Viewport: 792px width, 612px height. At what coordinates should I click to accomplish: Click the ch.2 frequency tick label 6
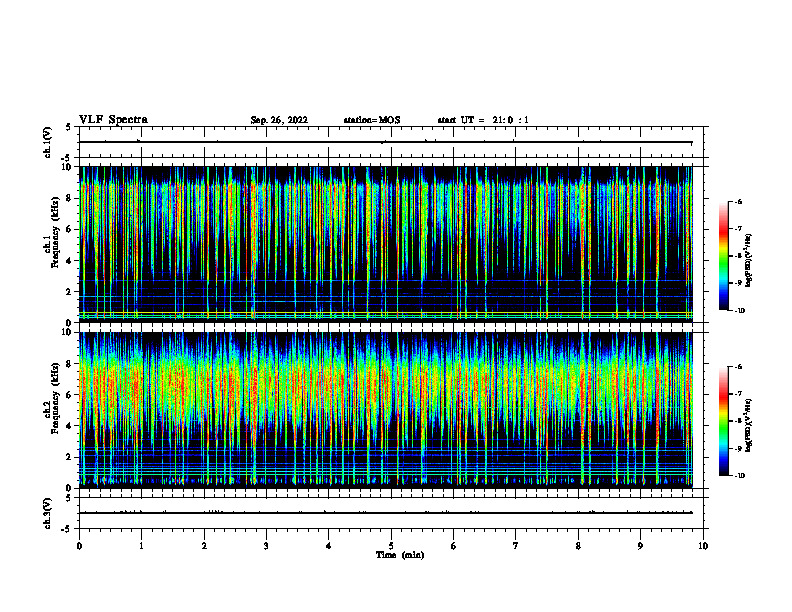click(x=69, y=395)
